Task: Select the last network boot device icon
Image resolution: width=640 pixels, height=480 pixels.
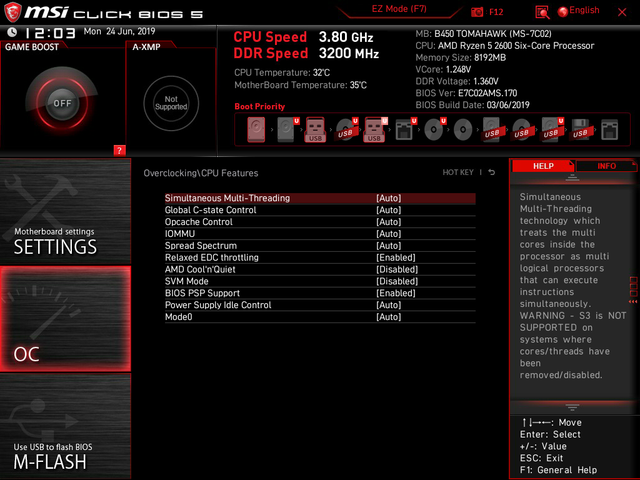Action: pyautogui.click(x=609, y=130)
